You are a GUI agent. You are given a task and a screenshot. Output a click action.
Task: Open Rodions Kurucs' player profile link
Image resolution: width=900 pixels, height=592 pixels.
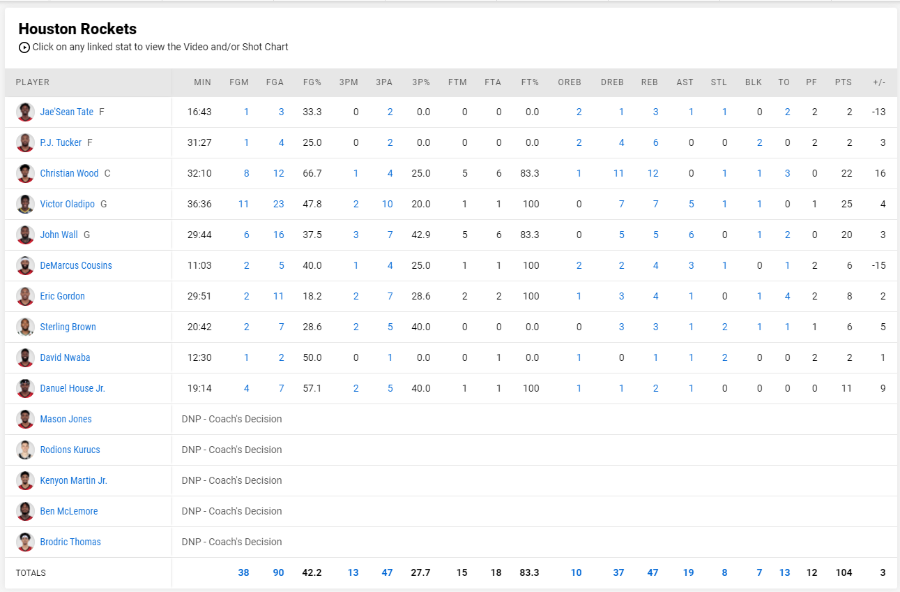coord(70,450)
